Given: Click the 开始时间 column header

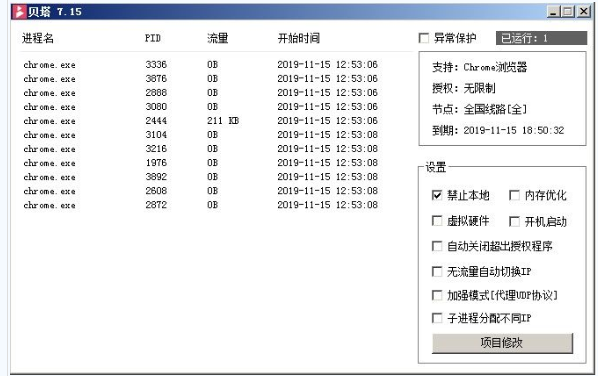Looking at the screenshot, I should 299,38.
